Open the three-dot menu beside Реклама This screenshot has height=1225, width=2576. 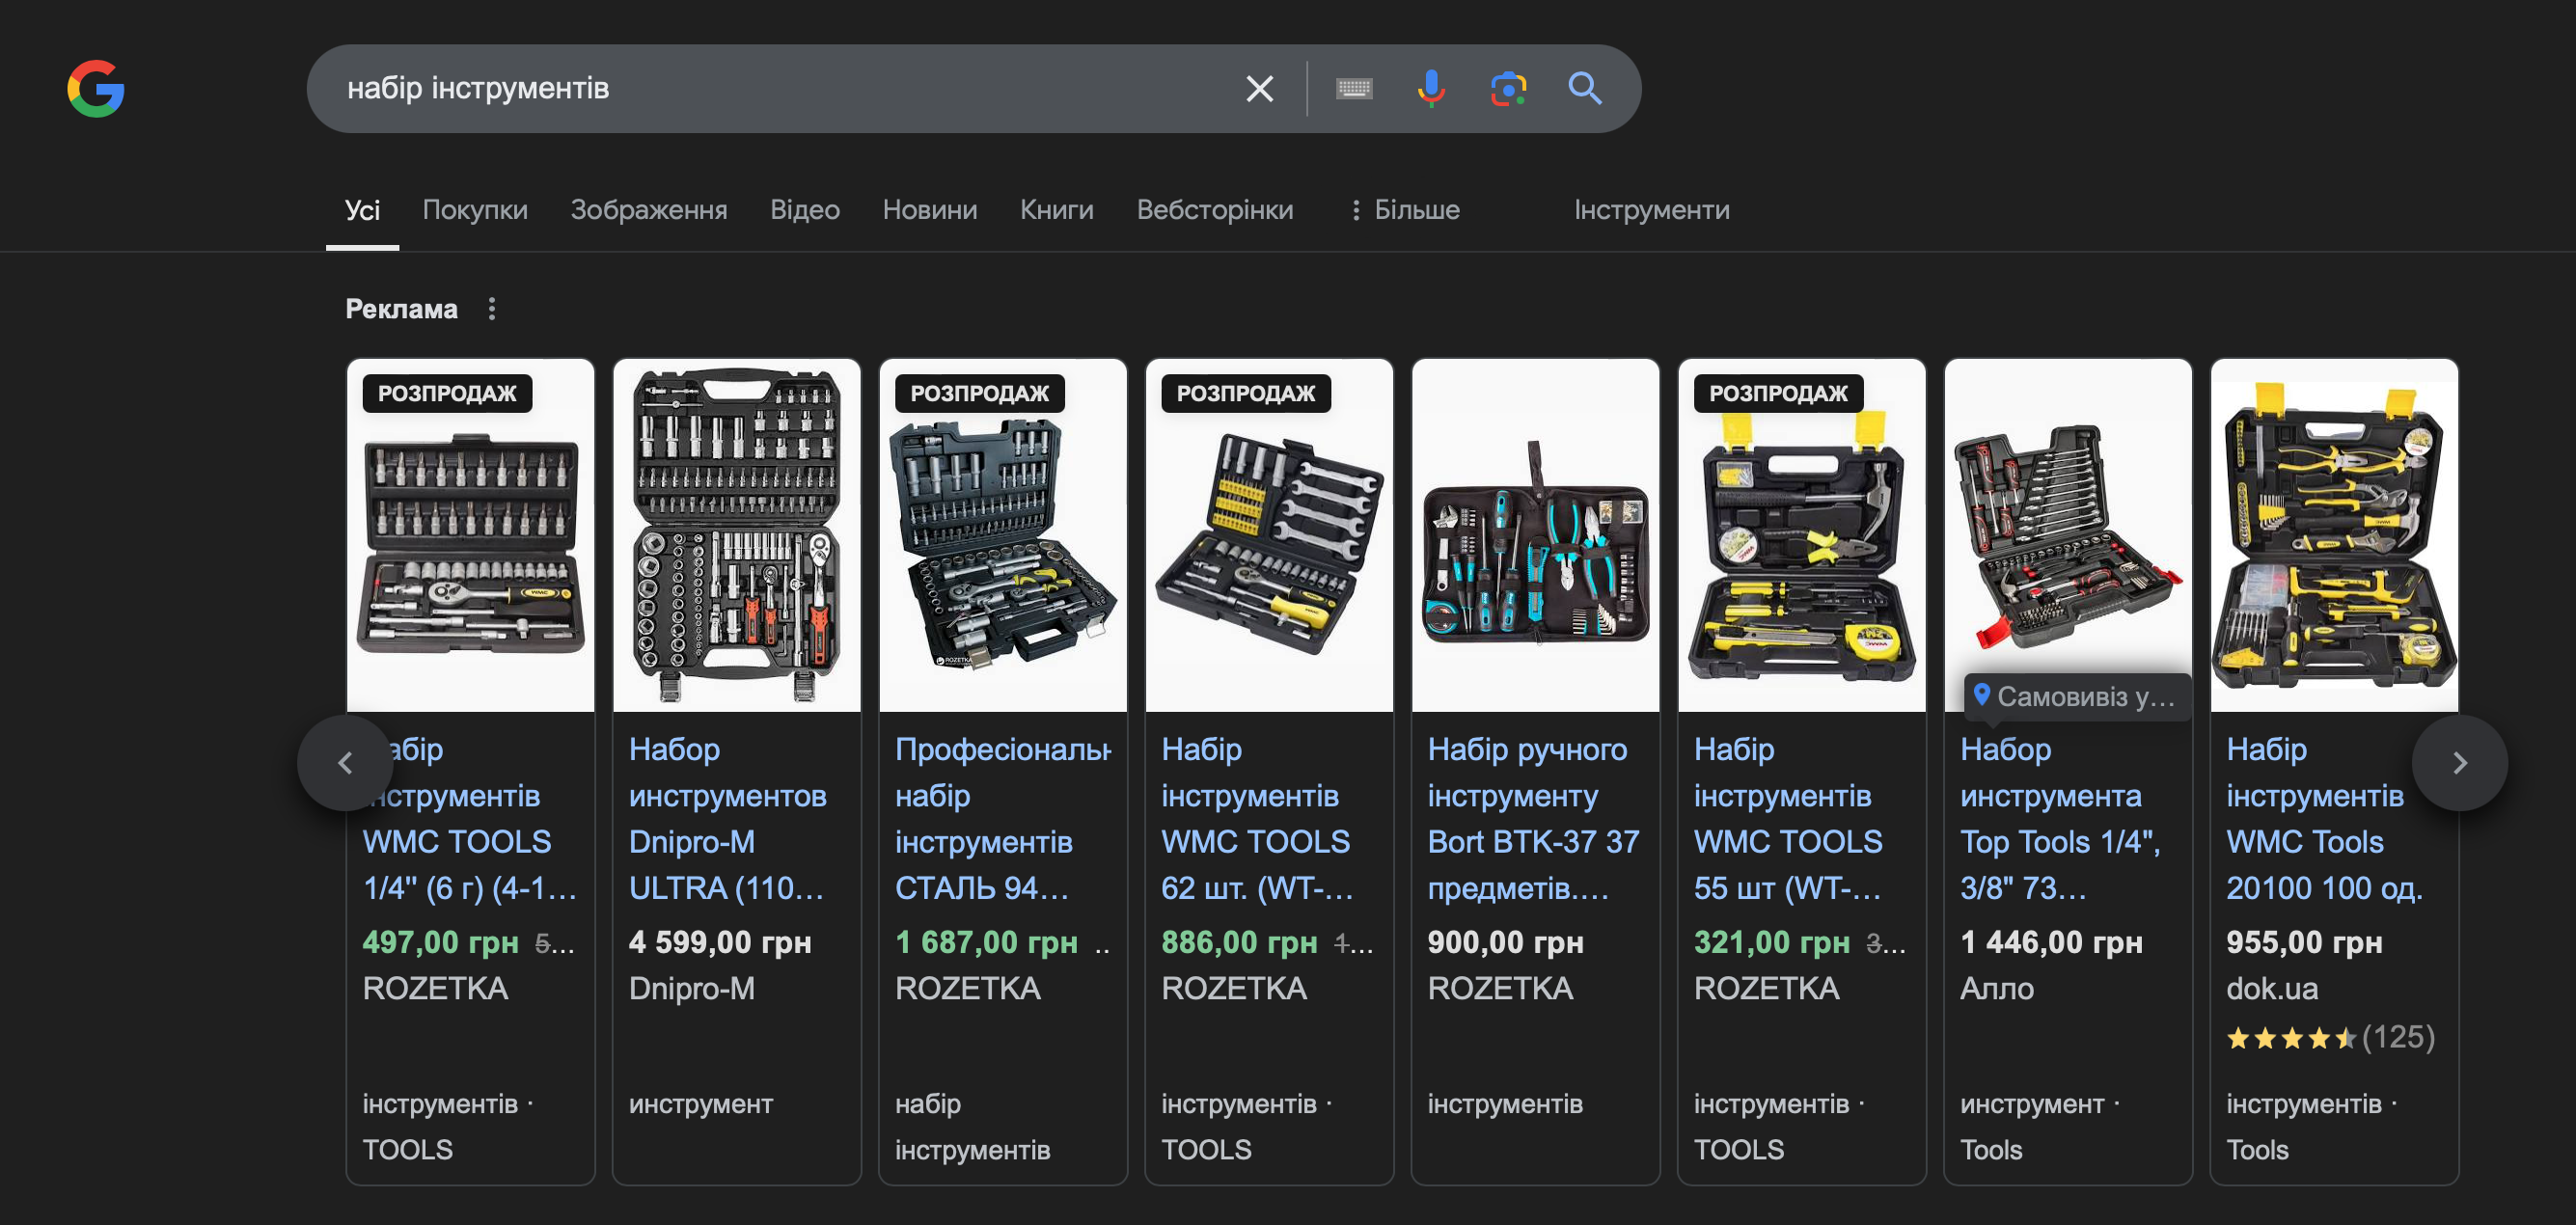[491, 309]
